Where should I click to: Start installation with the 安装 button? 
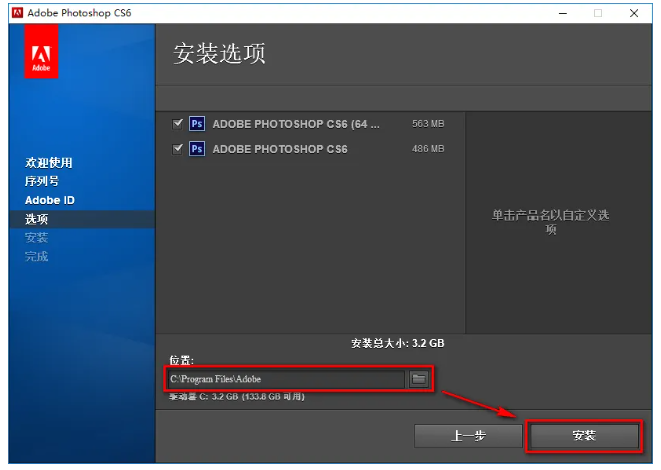point(584,436)
